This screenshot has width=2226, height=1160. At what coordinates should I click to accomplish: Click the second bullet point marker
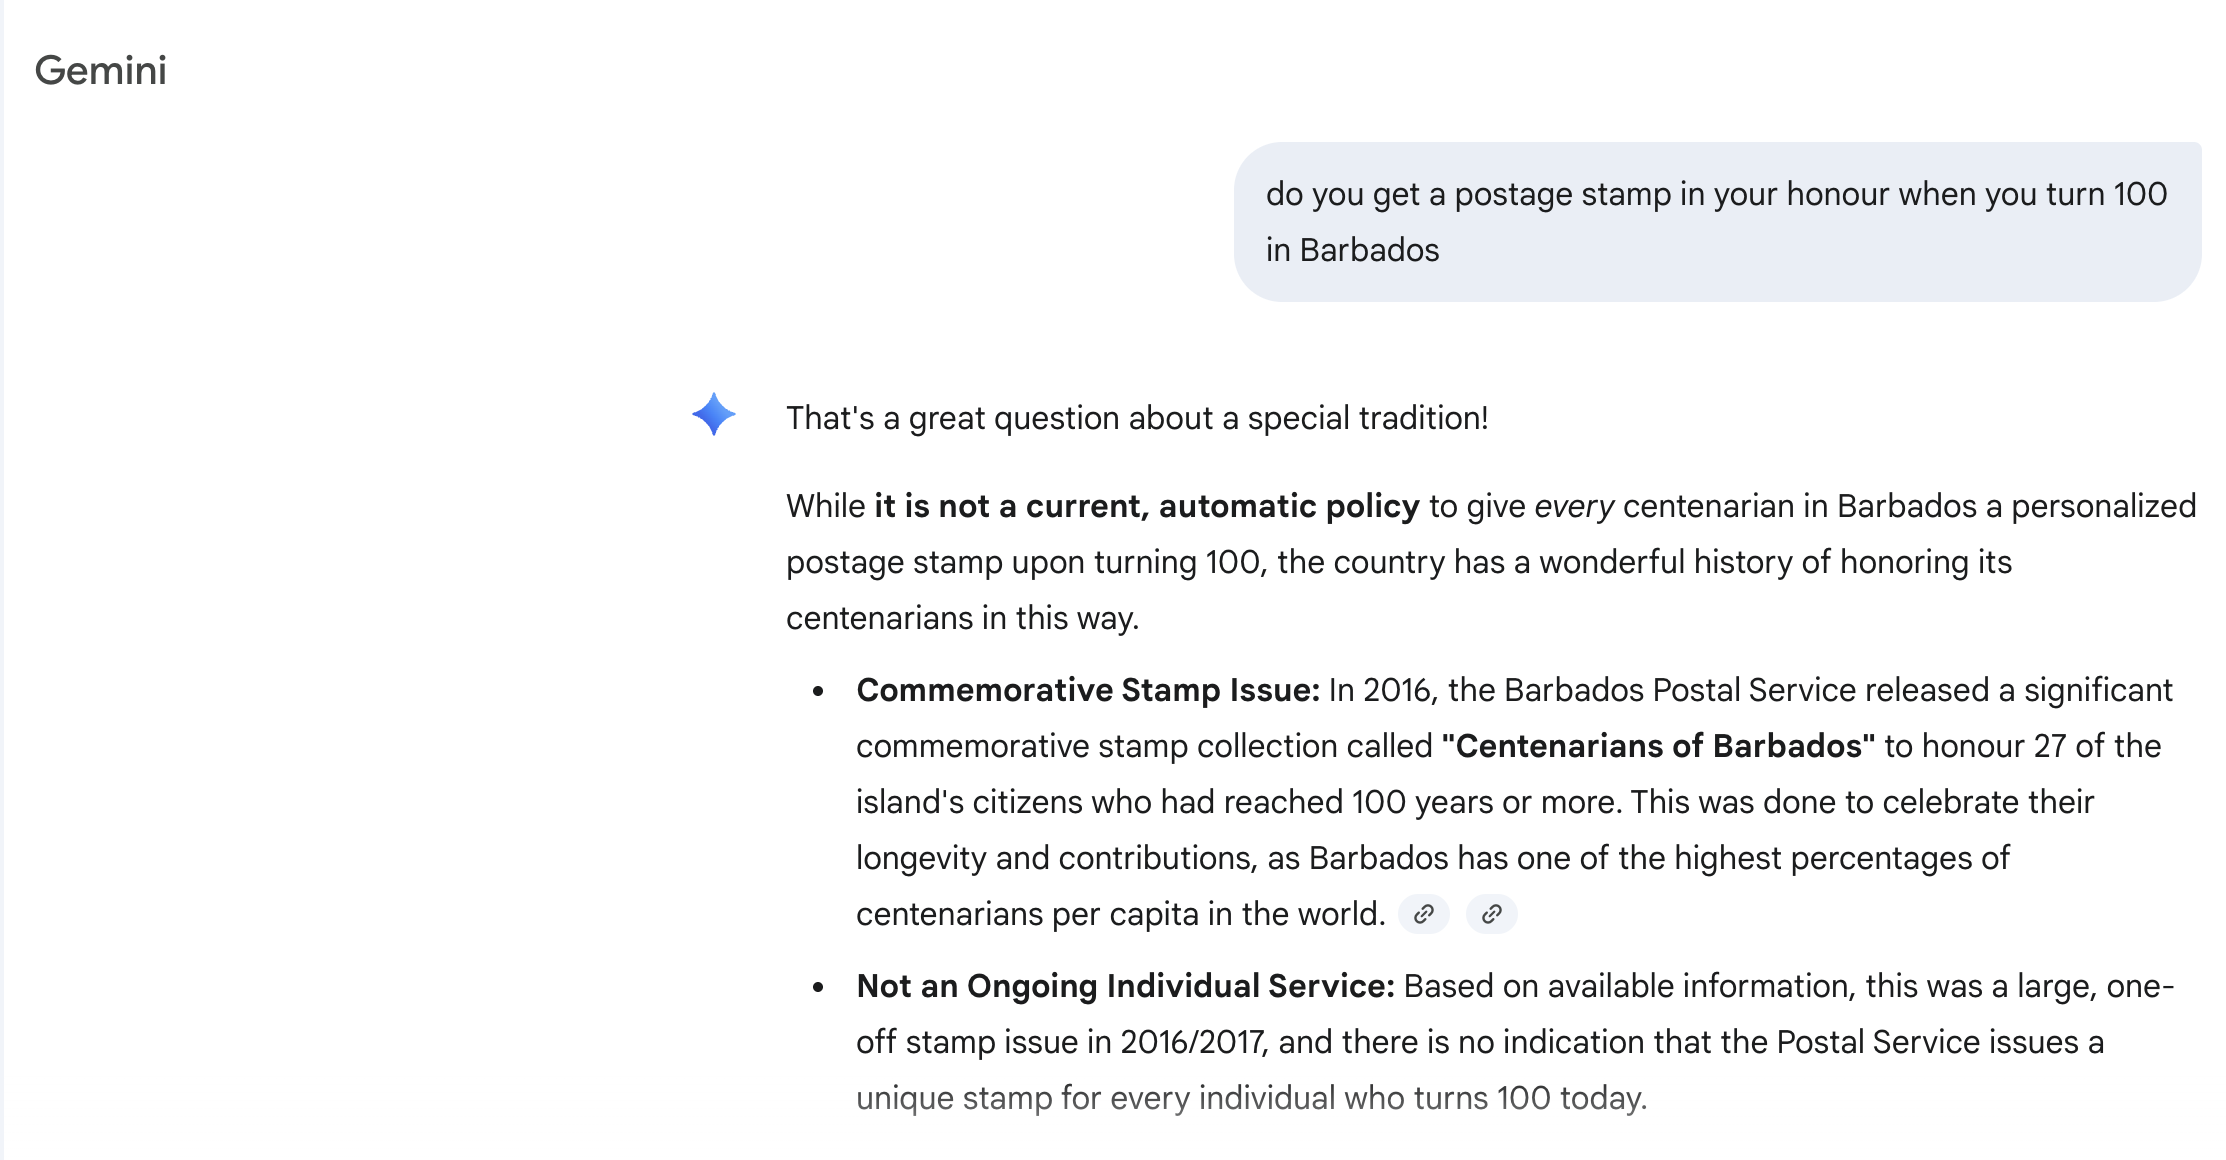(820, 988)
